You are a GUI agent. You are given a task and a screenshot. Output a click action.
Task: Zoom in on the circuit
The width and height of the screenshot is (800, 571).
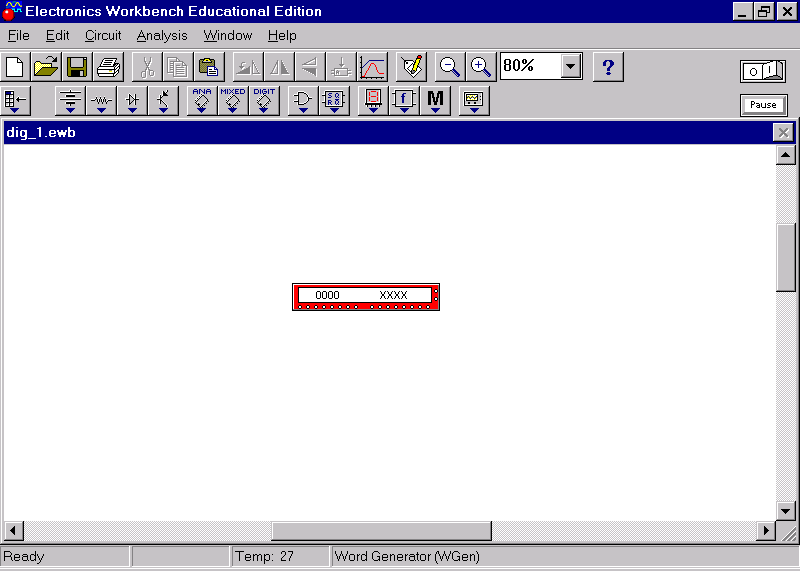(x=481, y=67)
